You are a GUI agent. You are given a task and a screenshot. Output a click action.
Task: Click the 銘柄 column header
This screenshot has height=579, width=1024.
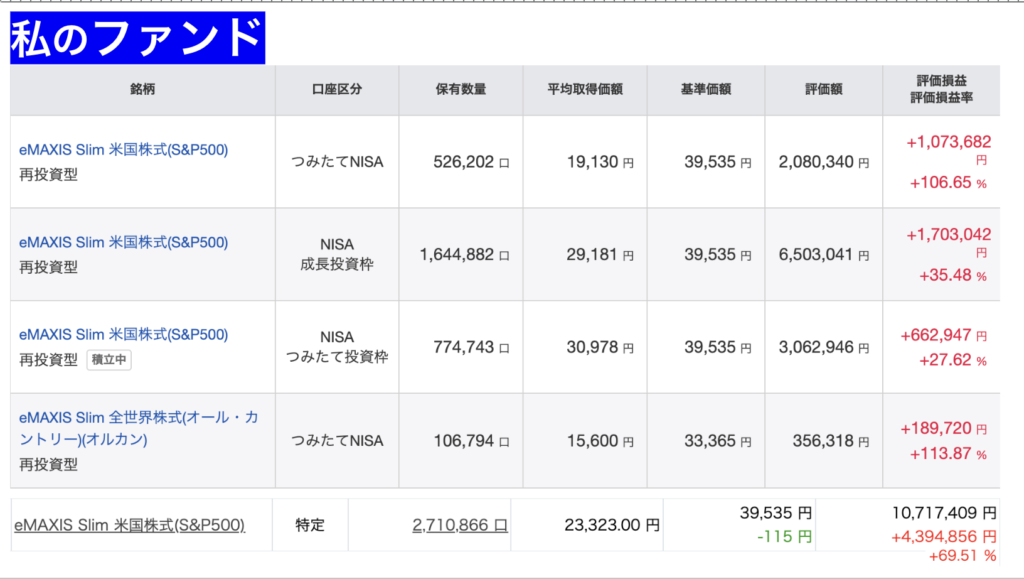142,90
